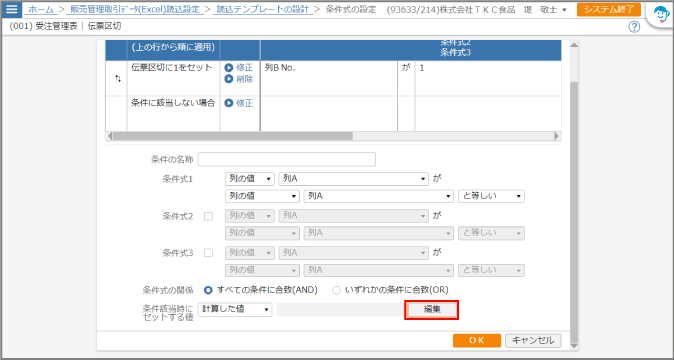This screenshot has width=674, height=360.
Task: Select いずれかの条件に合致(OR) radio button
Action: [337, 290]
